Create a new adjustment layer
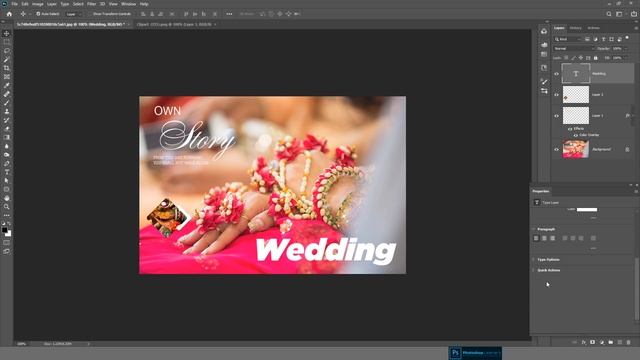 [602, 342]
